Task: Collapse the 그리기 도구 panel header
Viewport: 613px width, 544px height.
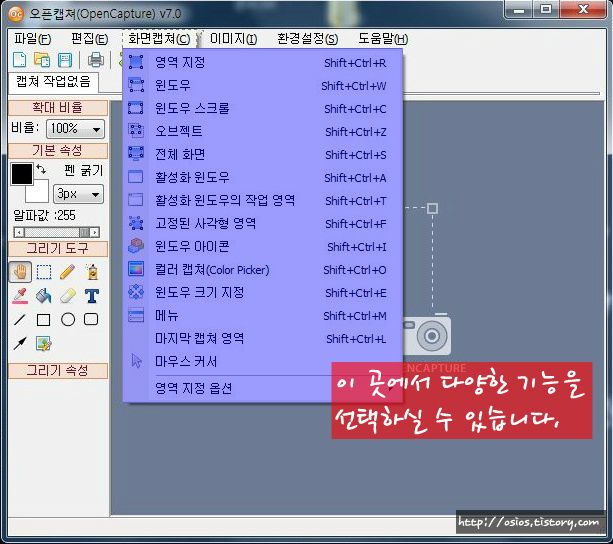Action: 58,249
